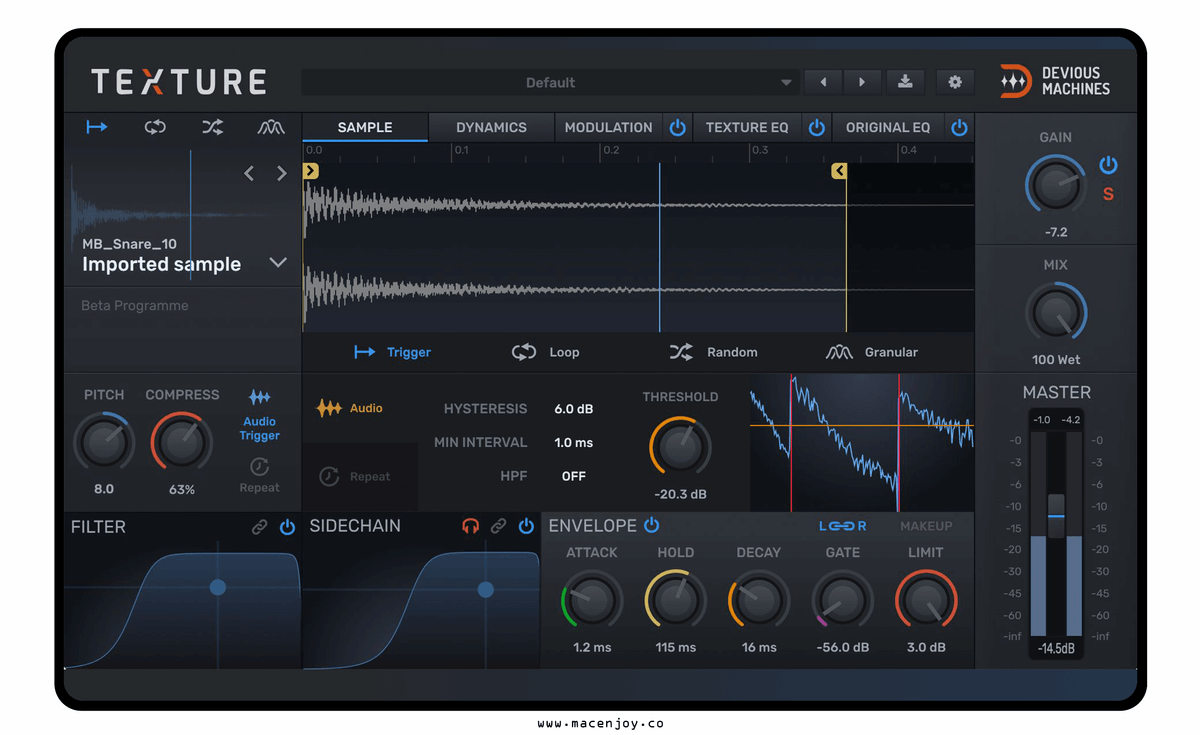
Task: Click the Sidechain curve control point
Action: [486, 589]
